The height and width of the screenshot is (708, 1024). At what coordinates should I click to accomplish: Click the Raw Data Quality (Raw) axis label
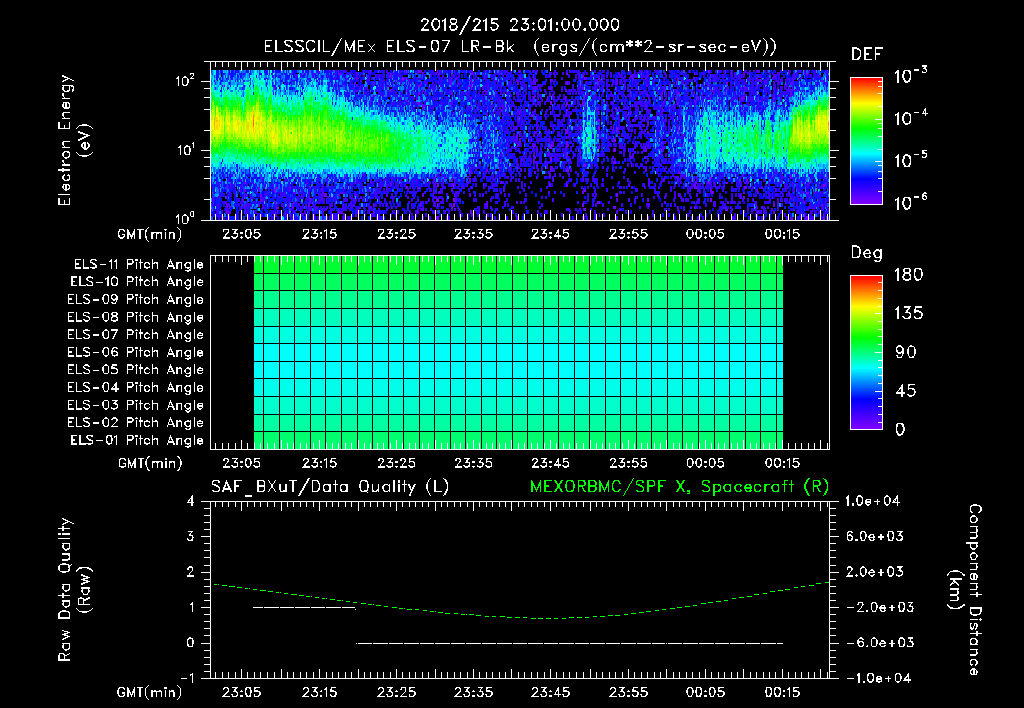[x=74, y=590]
